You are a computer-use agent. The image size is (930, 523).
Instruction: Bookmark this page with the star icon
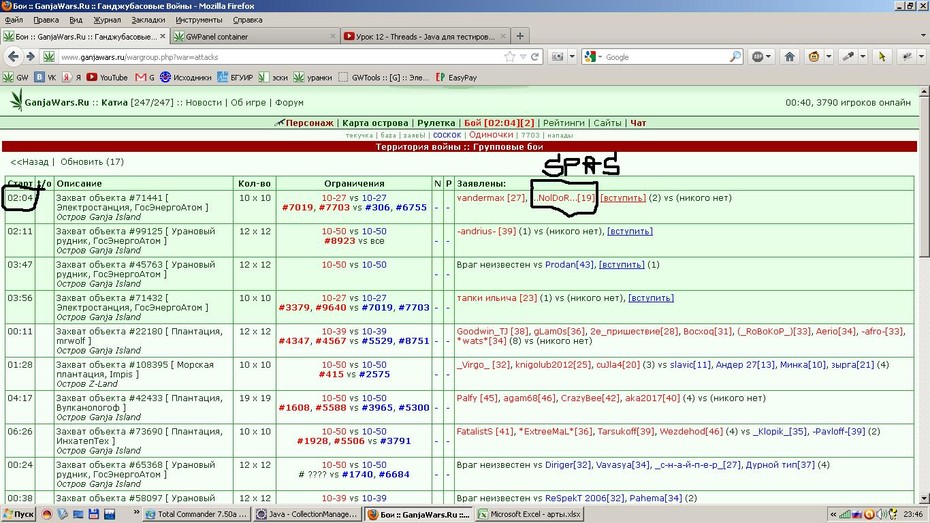point(509,57)
